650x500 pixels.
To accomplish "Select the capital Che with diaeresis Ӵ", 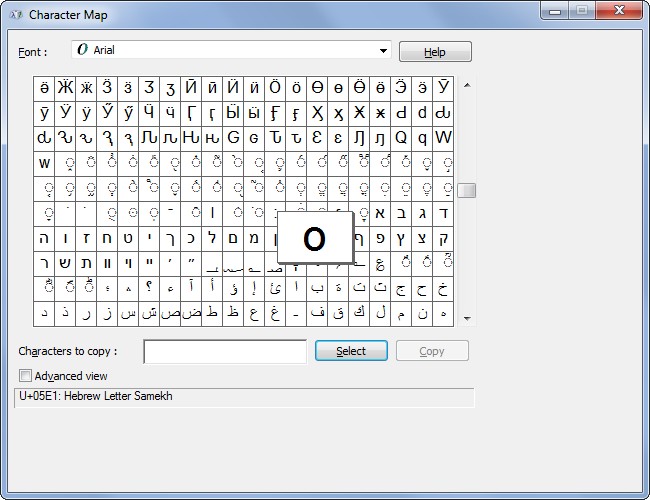I will pos(149,113).
